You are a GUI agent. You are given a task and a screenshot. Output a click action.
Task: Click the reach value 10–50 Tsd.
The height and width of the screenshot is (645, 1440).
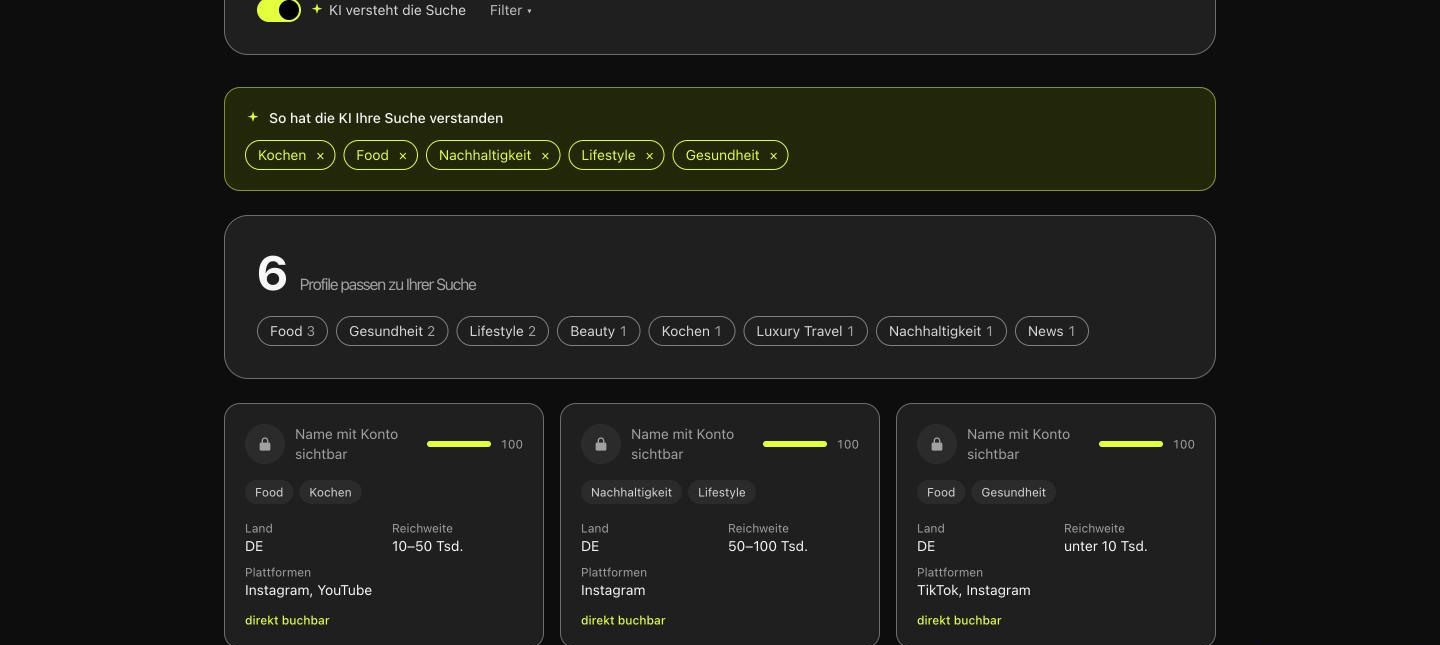pos(427,546)
